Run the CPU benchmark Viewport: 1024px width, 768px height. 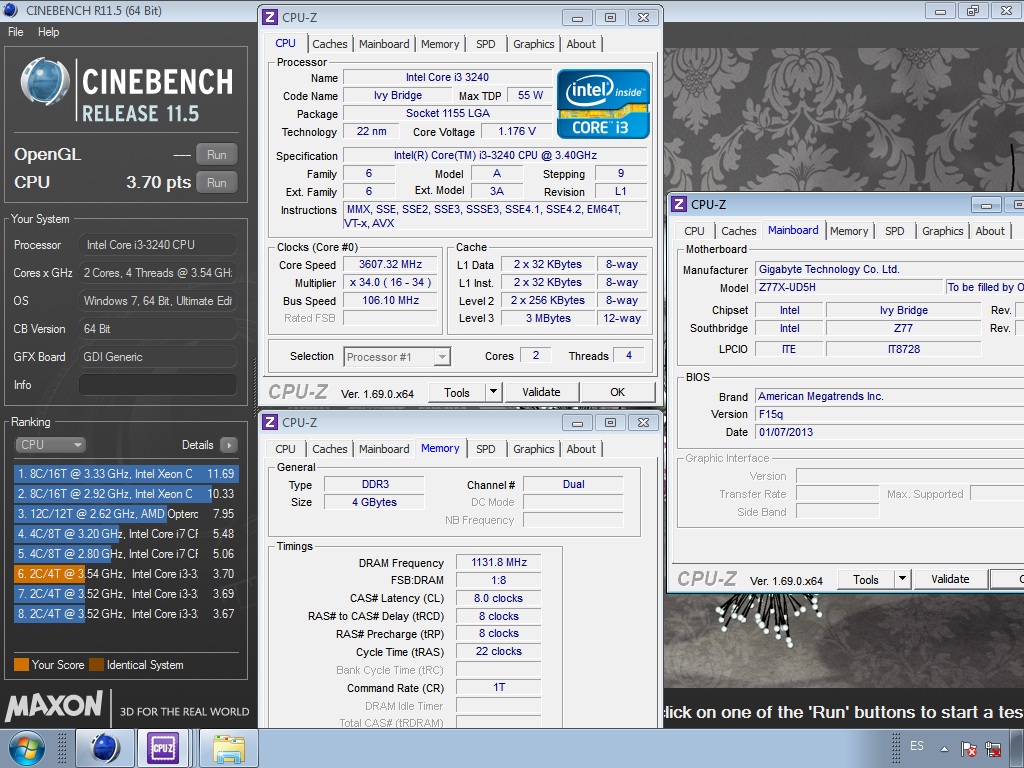tap(217, 183)
